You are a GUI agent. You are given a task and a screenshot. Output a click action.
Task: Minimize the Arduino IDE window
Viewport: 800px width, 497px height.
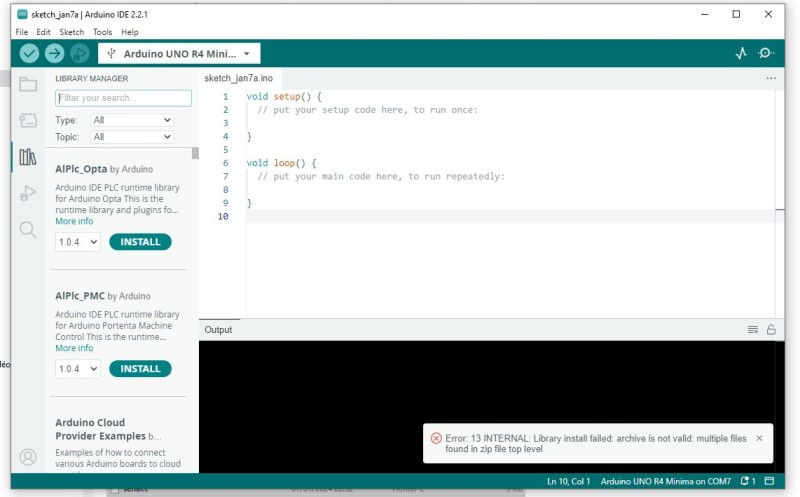click(x=705, y=14)
